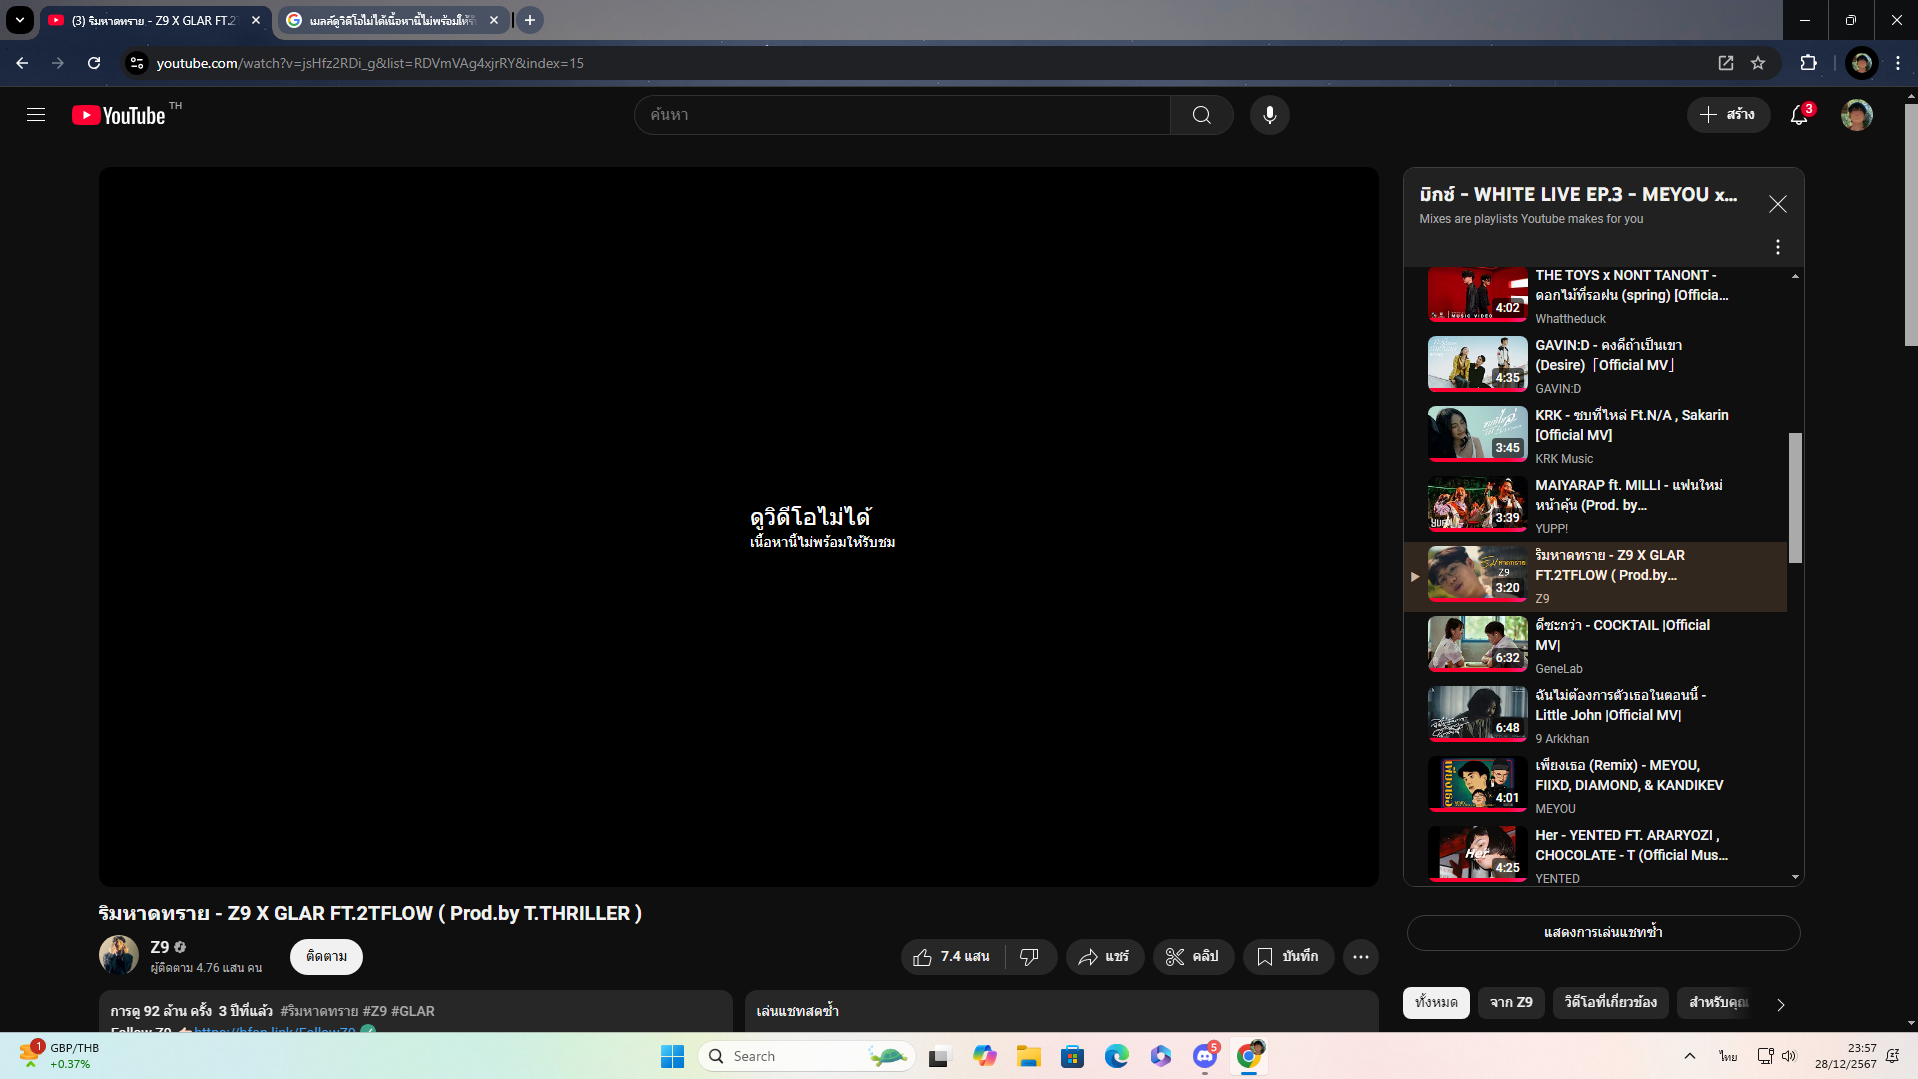This screenshot has width=1918, height=1079.
Task: Click the search magnifier button
Action: click(x=1201, y=115)
